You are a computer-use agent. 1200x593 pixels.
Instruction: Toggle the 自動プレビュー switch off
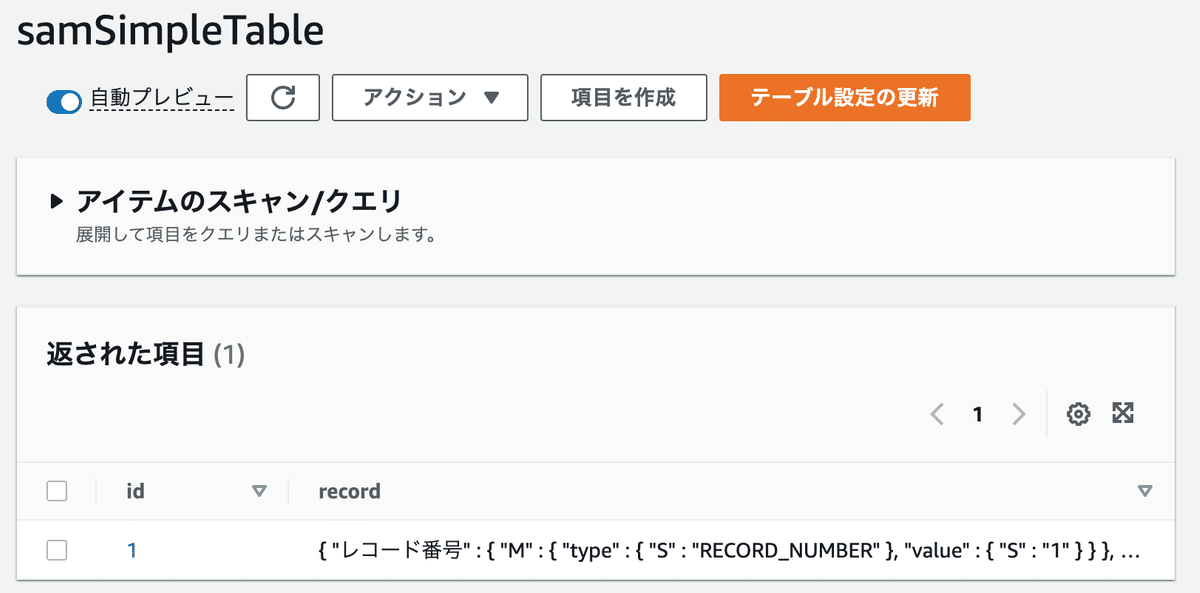click(x=63, y=101)
